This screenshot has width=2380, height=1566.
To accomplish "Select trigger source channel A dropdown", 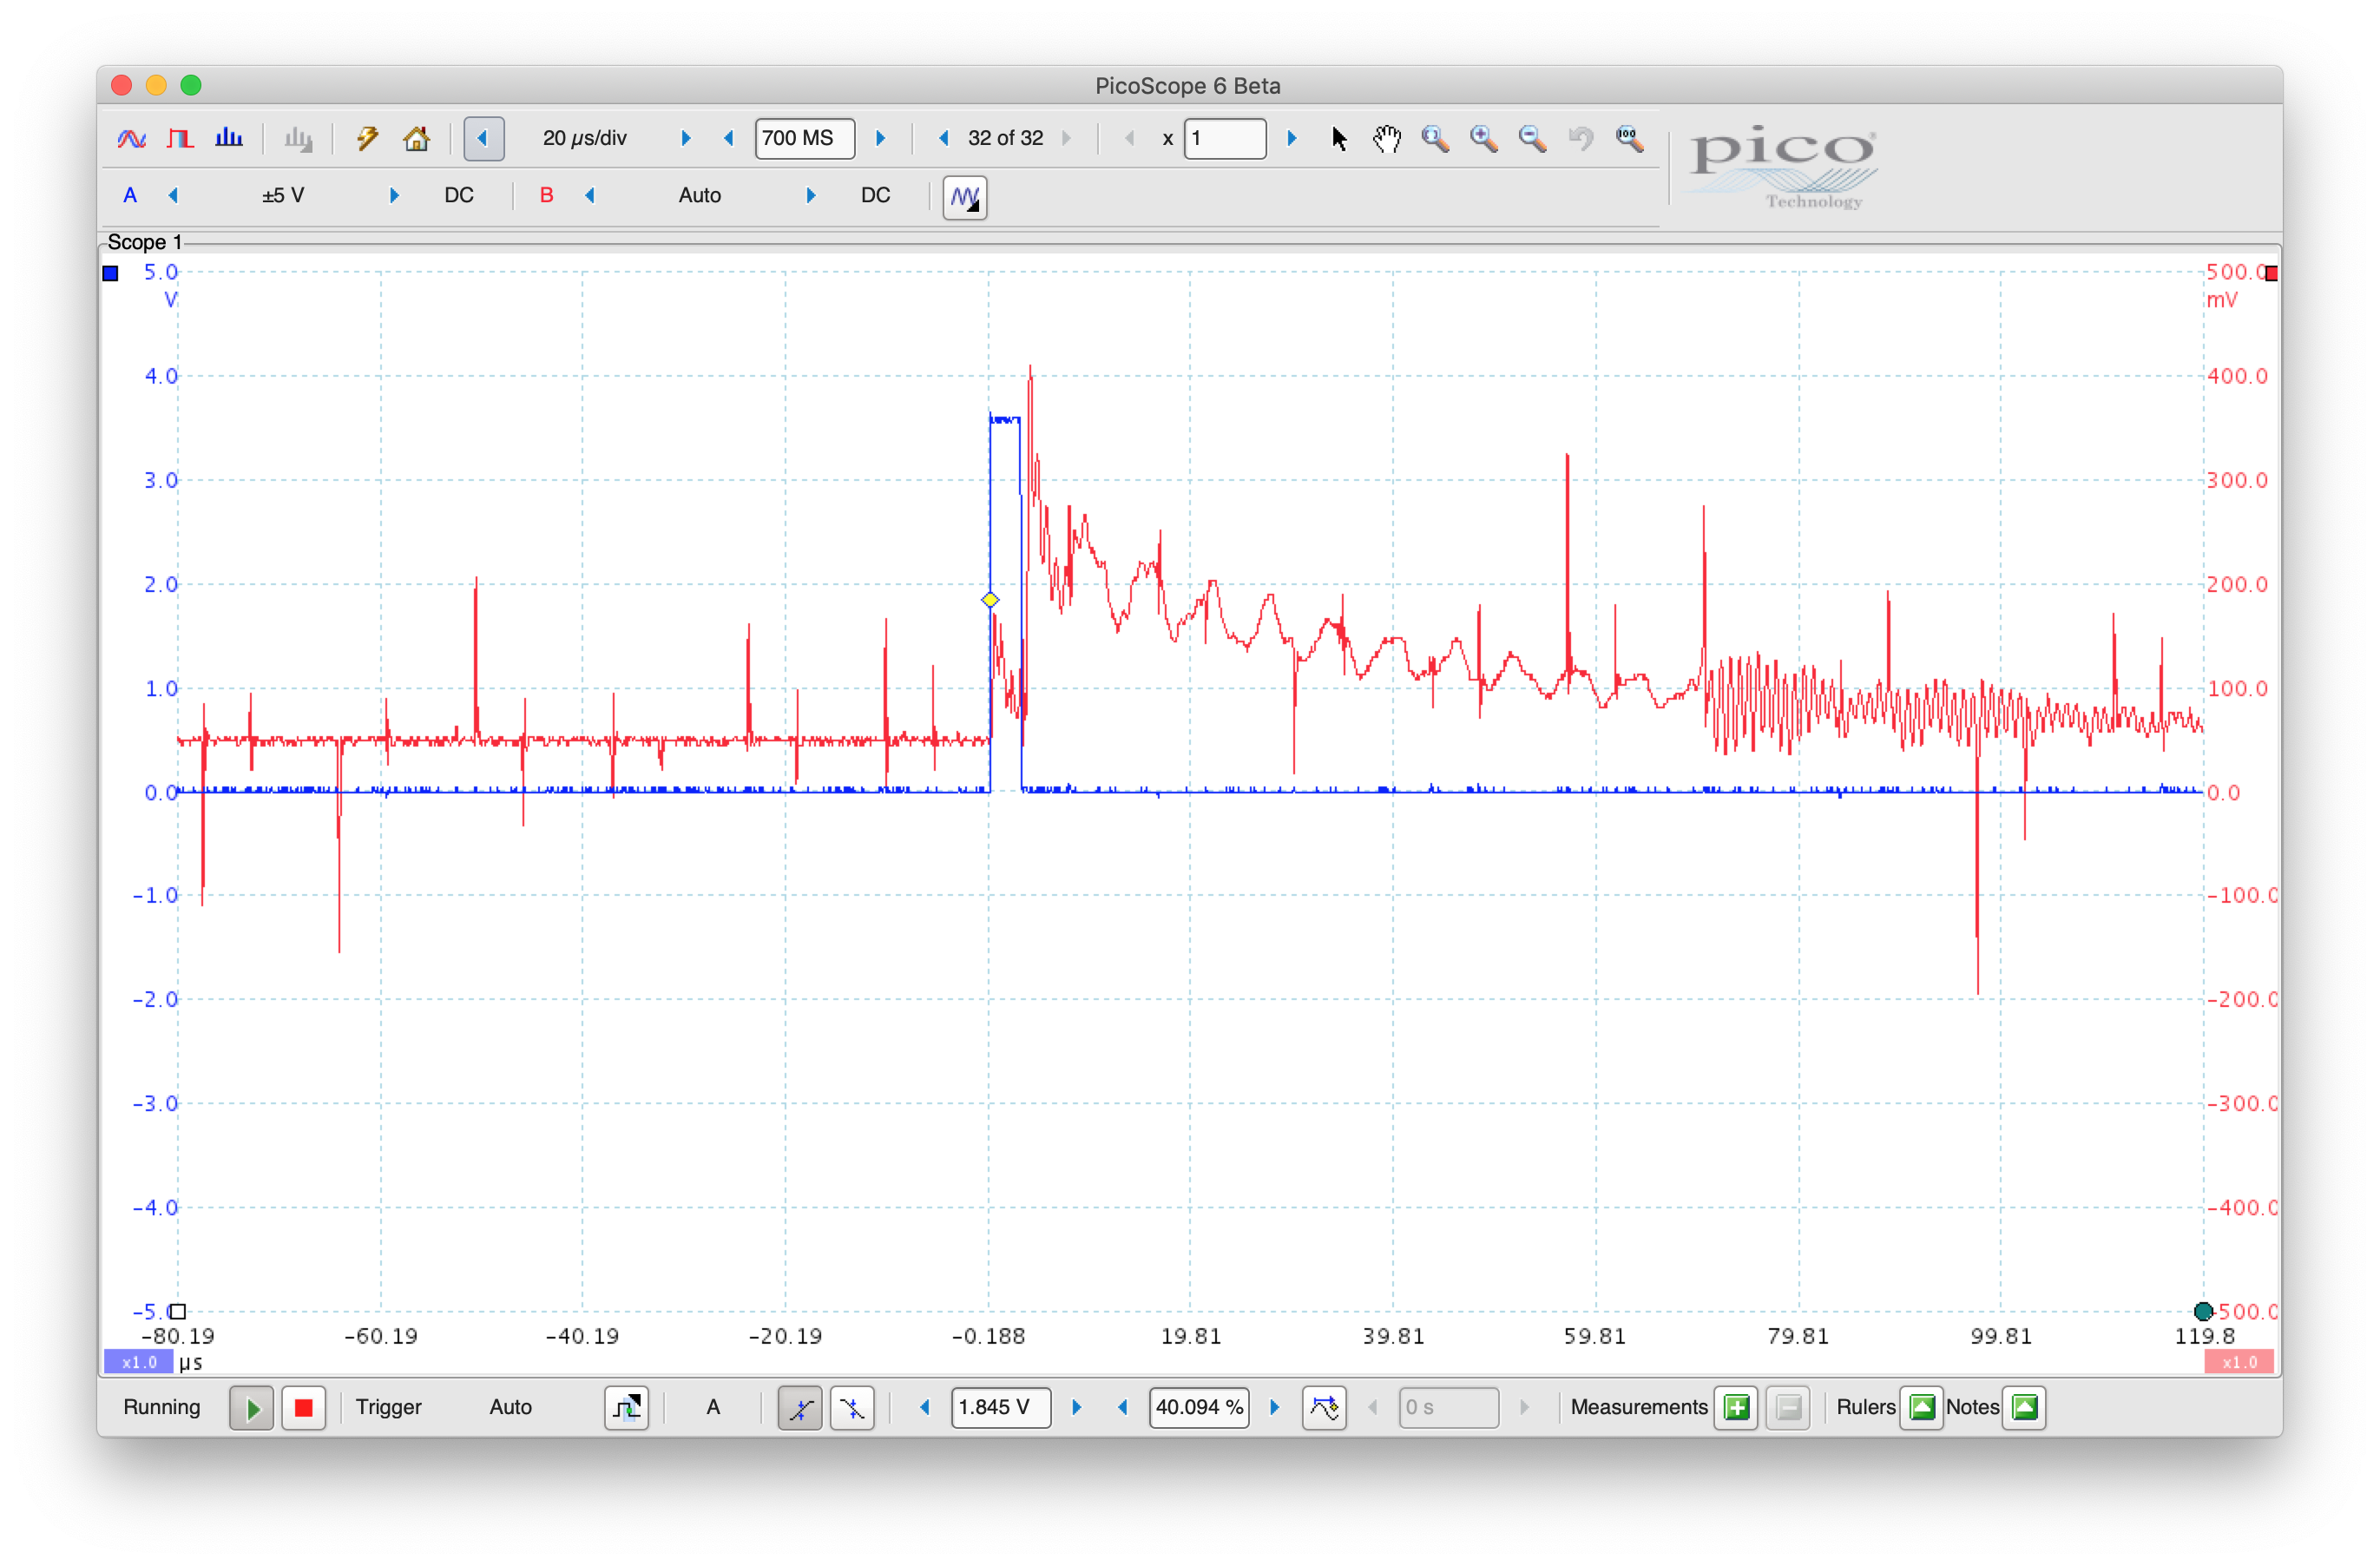I will 713,1408.
